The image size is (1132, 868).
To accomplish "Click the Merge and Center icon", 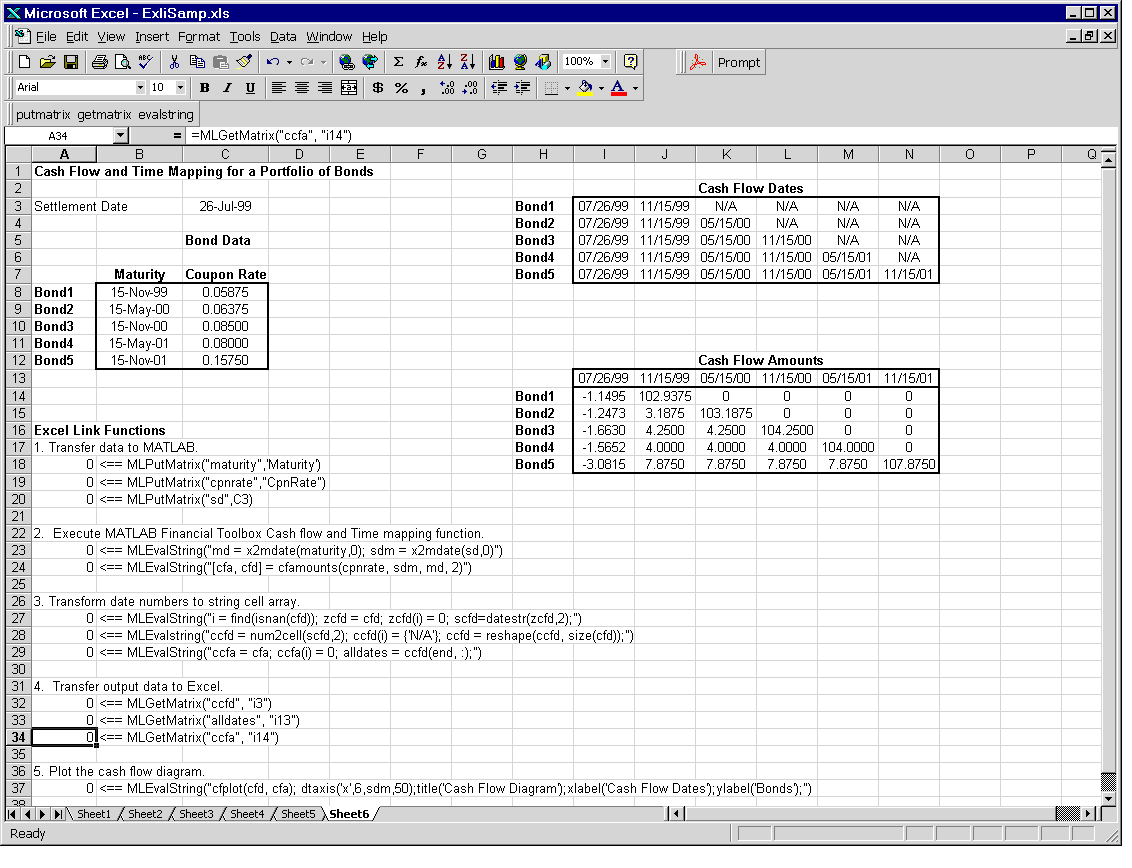I will pyautogui.click(x=349, y=88).
